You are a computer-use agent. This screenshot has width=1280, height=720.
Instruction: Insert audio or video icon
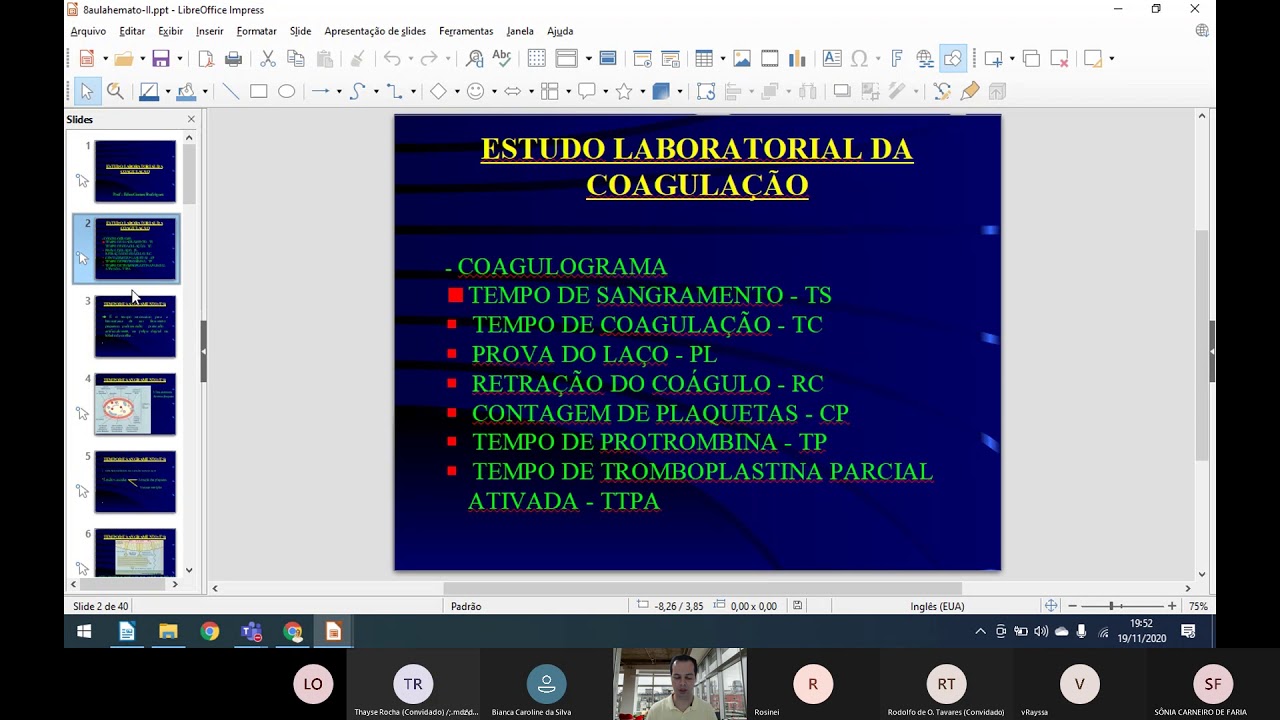[770, 59]
